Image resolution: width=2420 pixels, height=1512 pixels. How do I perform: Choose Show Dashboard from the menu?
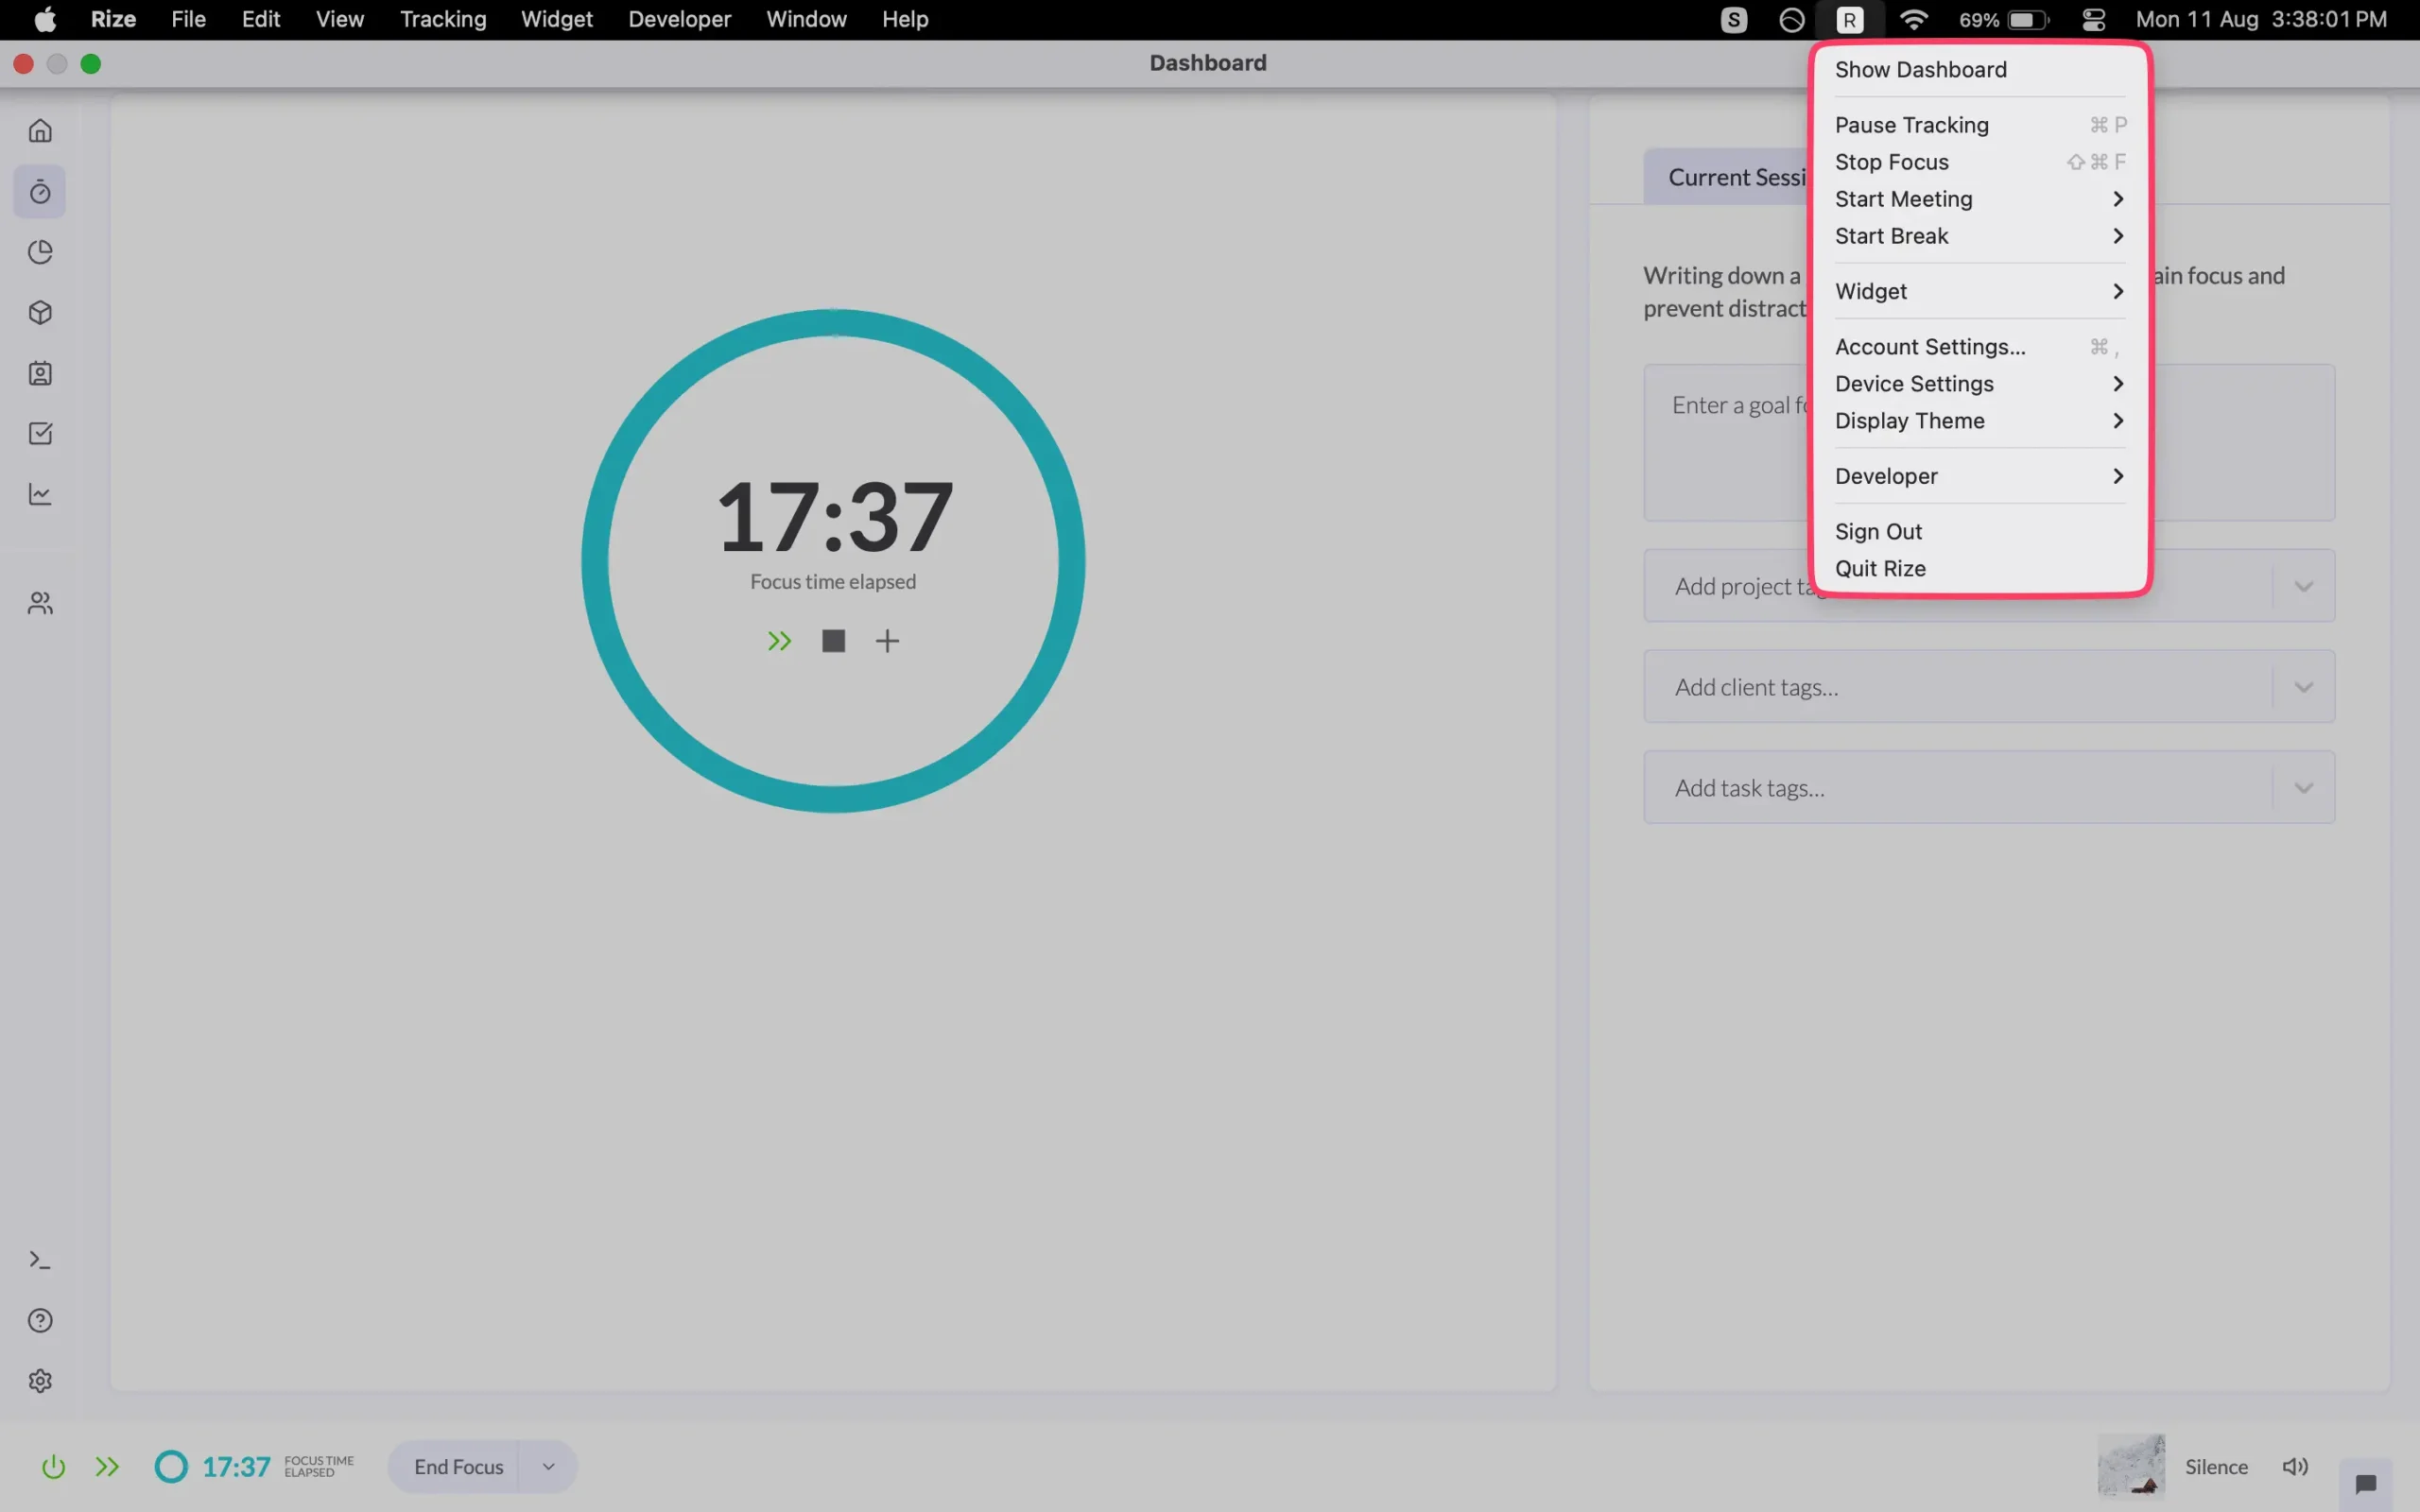click(1980, 69)
